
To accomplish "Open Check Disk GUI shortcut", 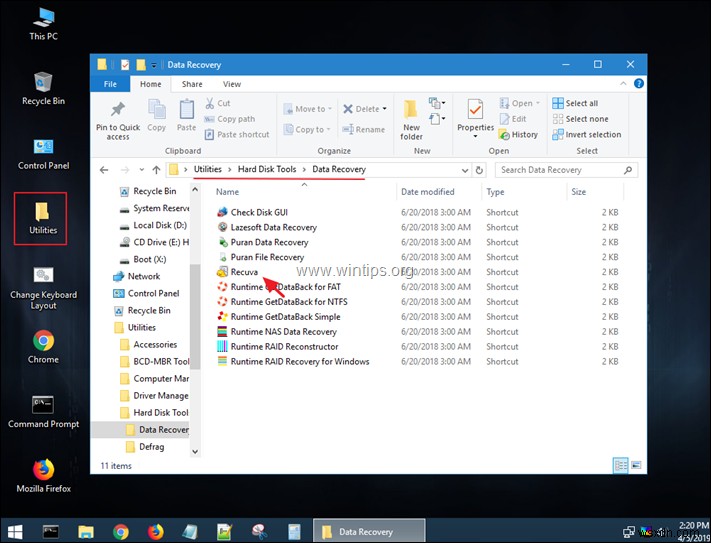I will click(259, 212).
